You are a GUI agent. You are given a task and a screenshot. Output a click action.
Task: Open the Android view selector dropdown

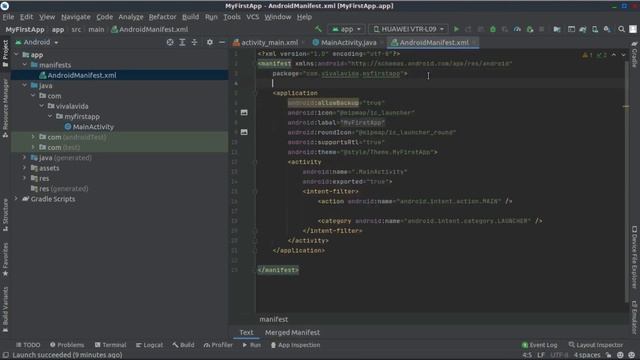(x=37, y=42)
